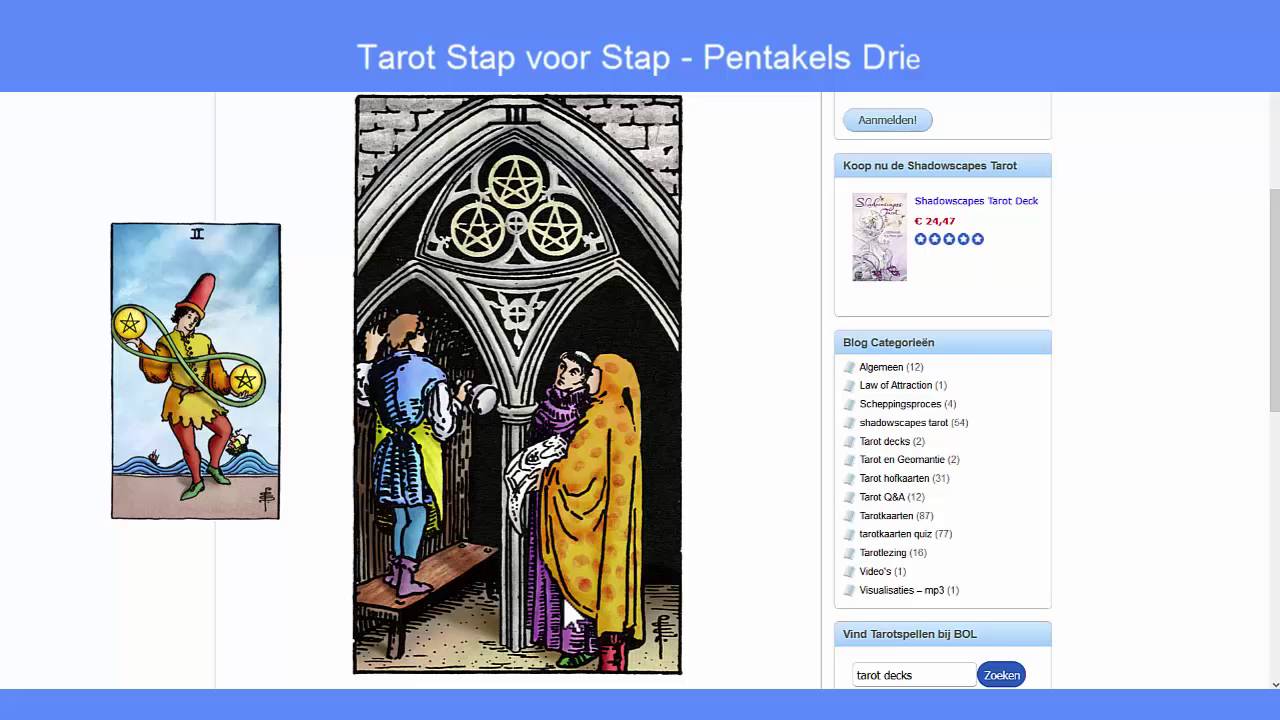Click the page icon beside Tarot Q&A
The height and width of the screenshot is (720, 1280).
coord(850,497)
